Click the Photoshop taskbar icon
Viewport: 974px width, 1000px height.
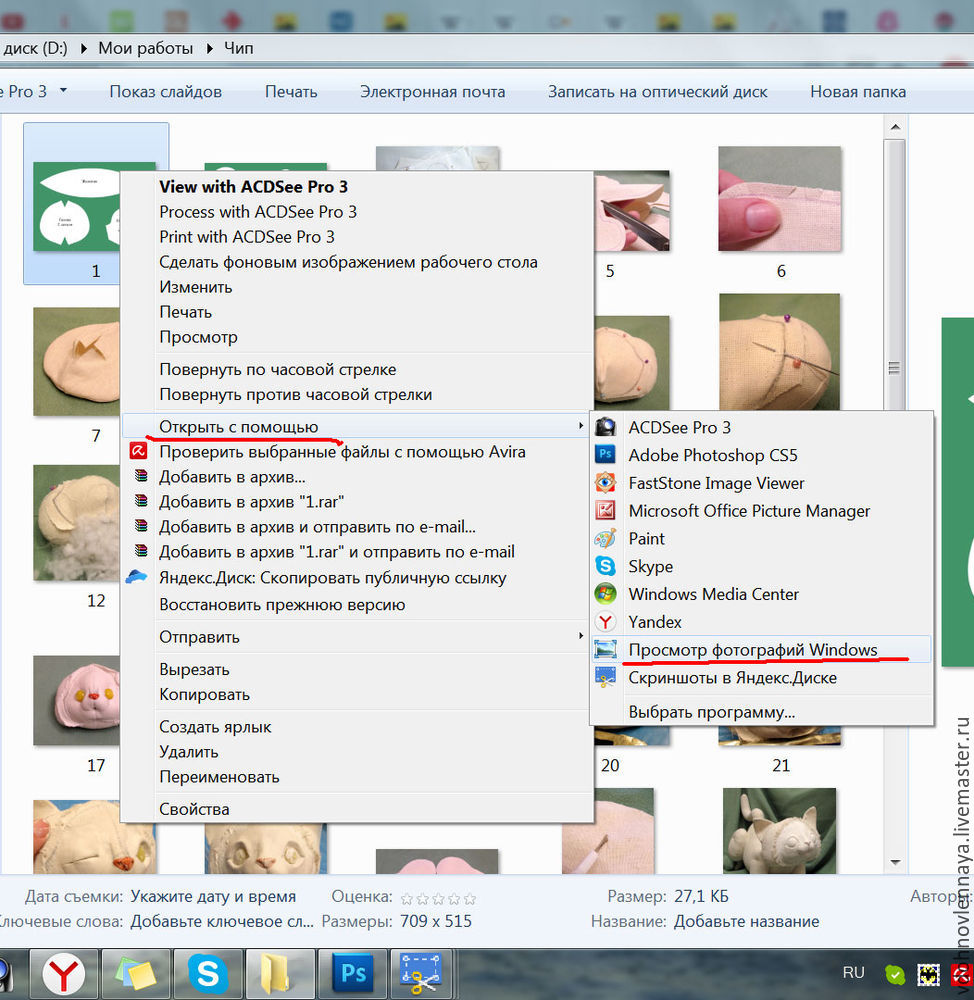pyautogui.click(x=352, y=973)
